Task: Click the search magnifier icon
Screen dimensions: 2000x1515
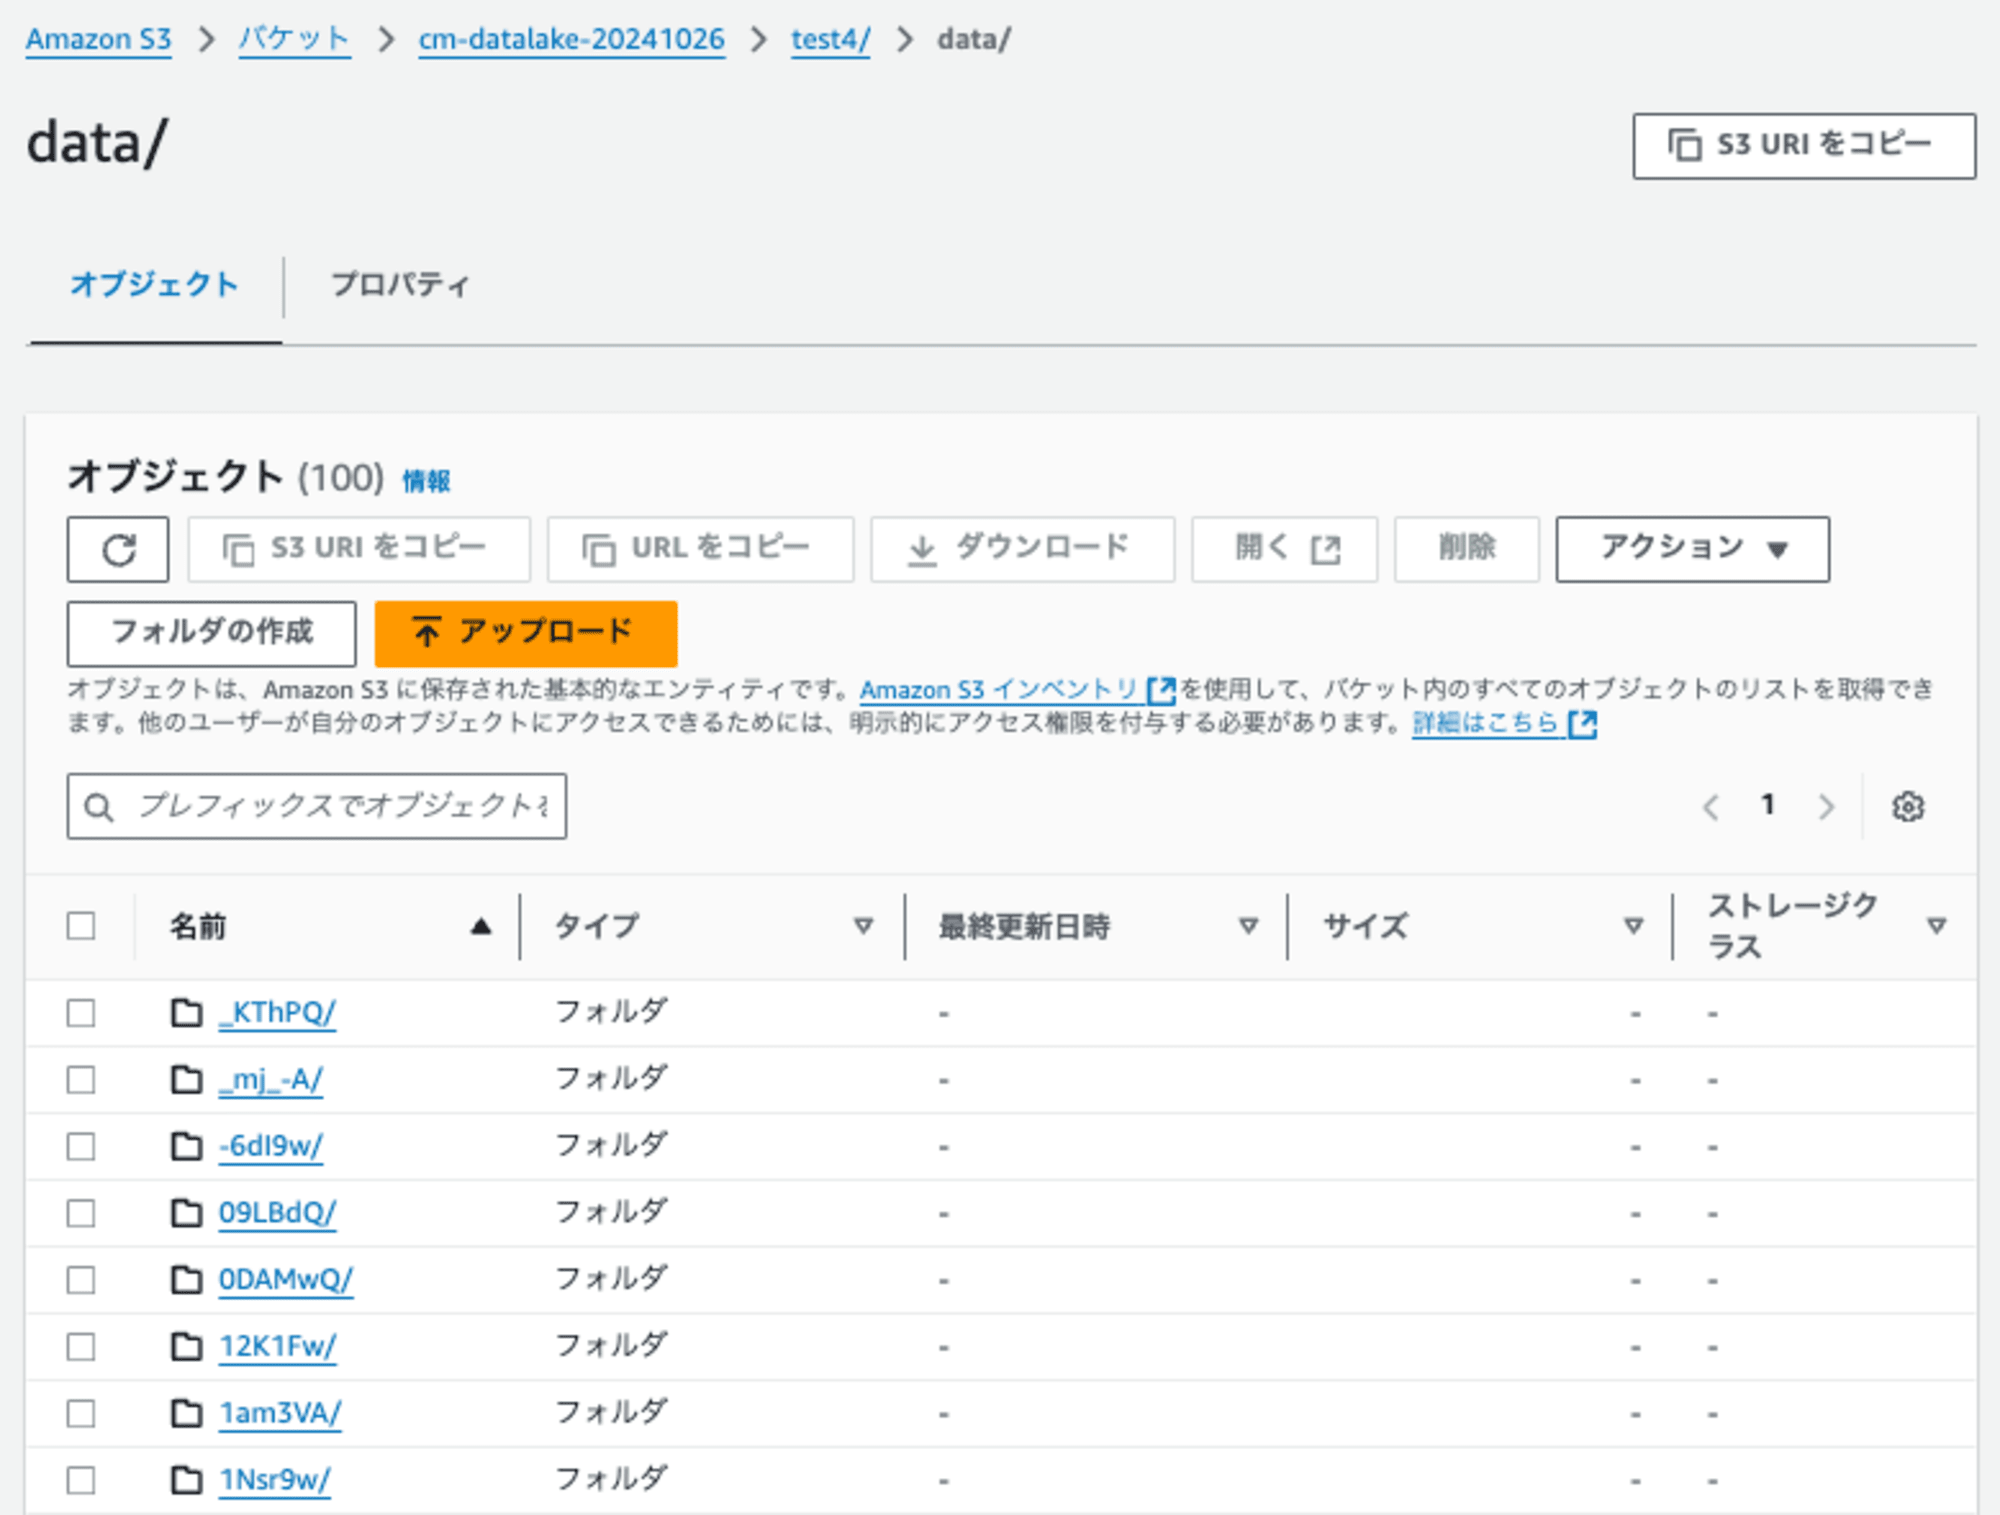Action: click(x=98, y=806)
